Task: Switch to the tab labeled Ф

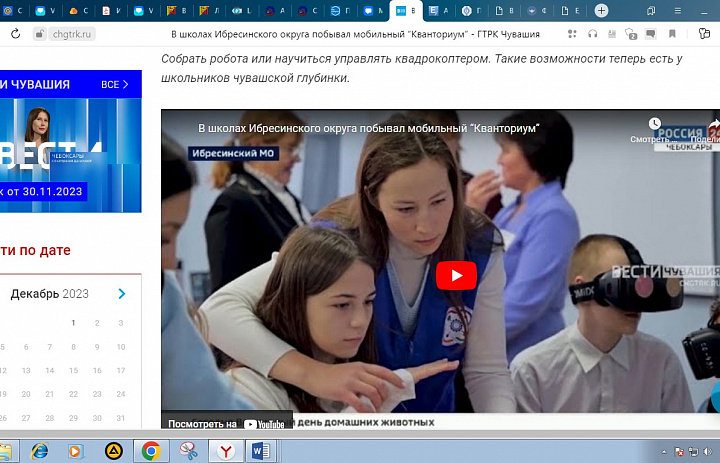Action: 536,11
